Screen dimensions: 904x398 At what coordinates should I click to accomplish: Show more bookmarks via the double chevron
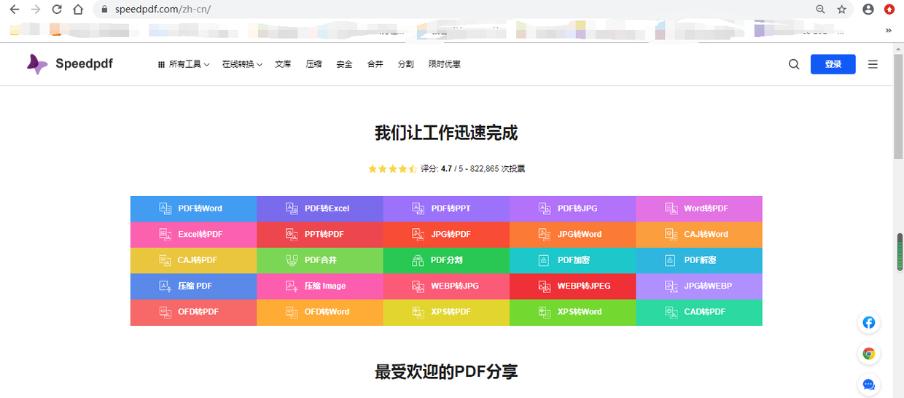[x=888, y=31]
